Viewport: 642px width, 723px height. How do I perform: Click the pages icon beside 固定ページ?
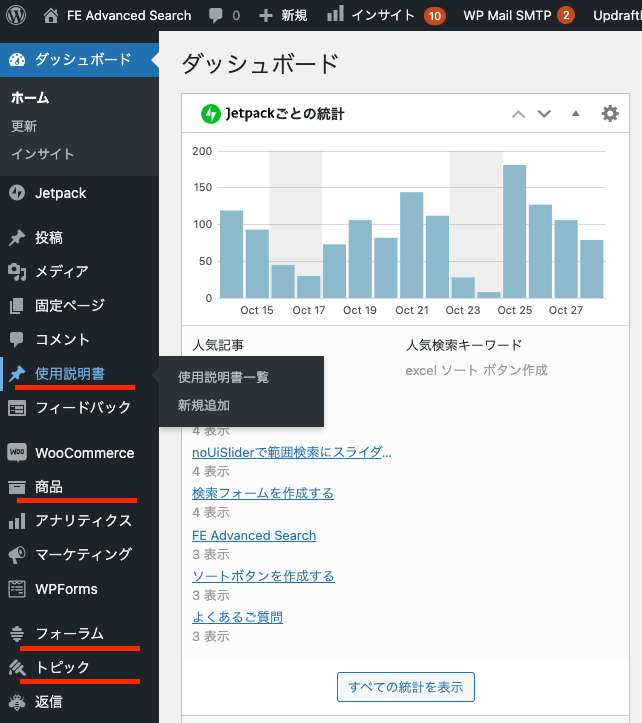pyautogui.click(x=17, y=305)
